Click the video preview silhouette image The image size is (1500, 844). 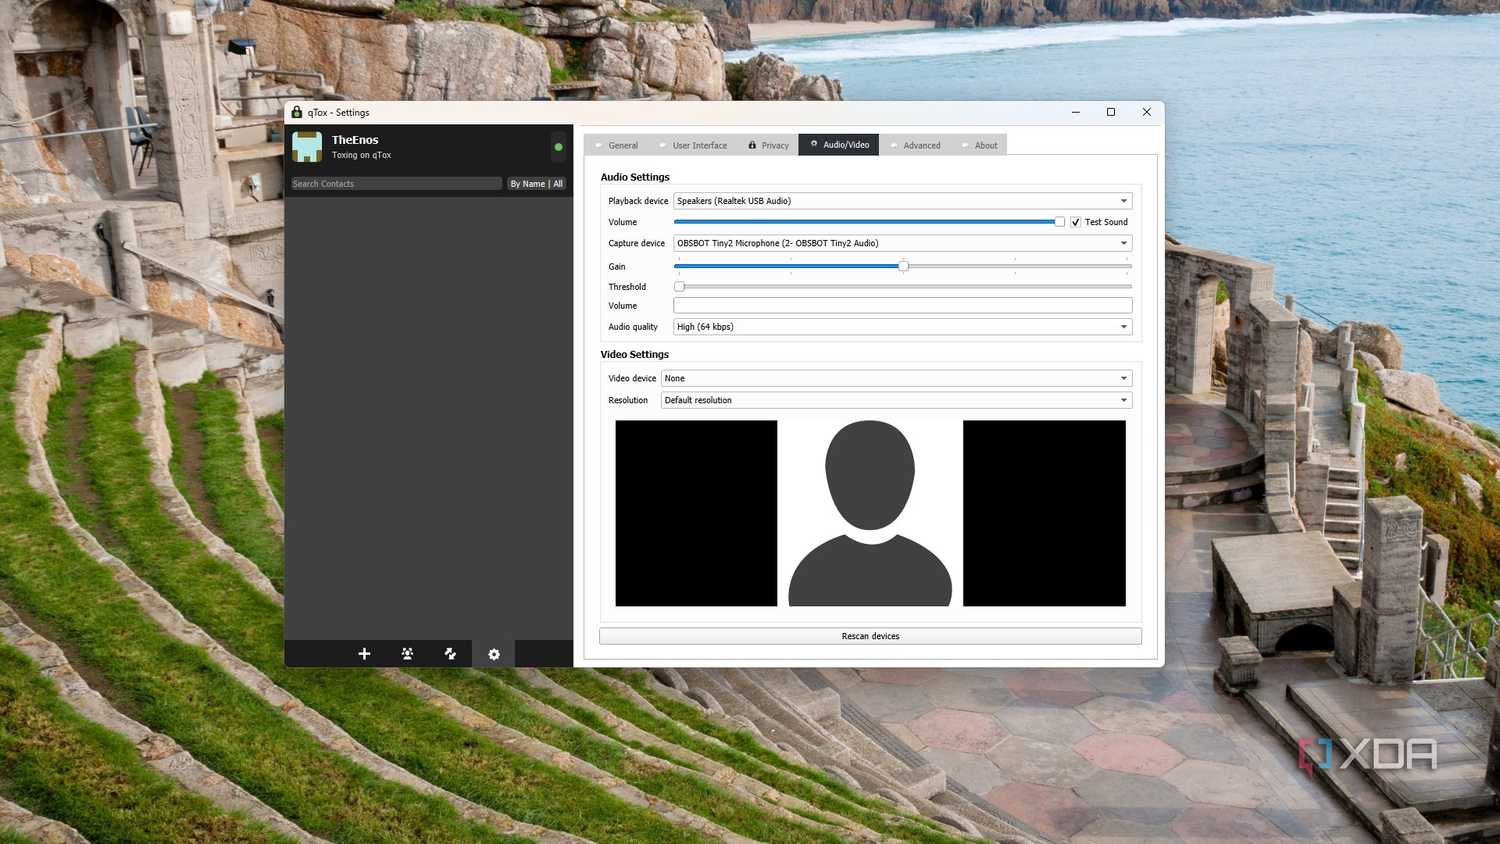870,513
